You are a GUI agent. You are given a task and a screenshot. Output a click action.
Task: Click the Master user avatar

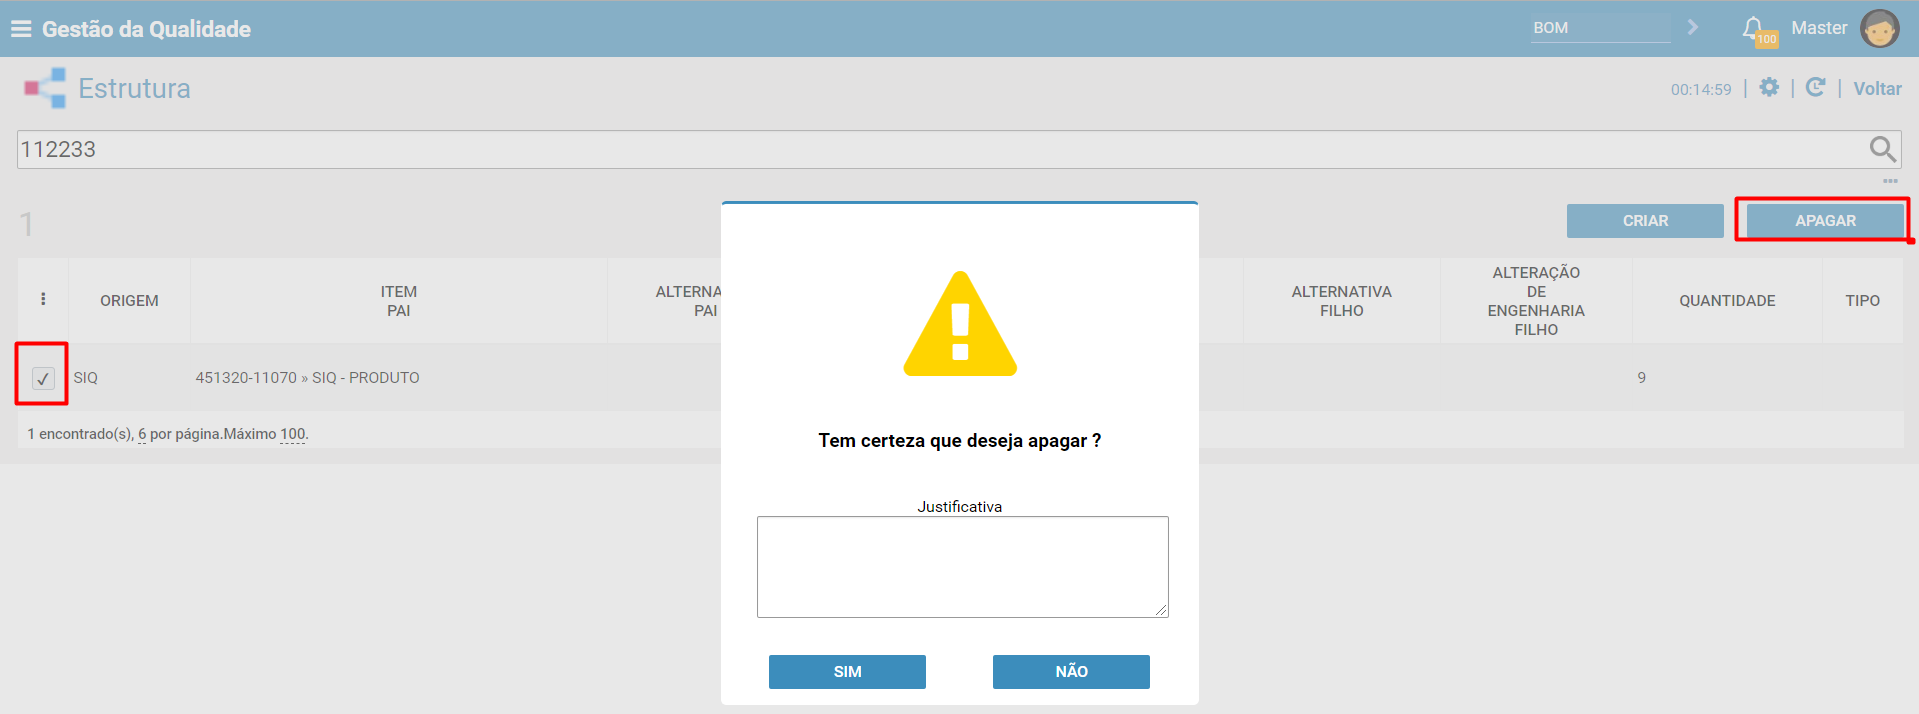click(x=1879, y=29)
